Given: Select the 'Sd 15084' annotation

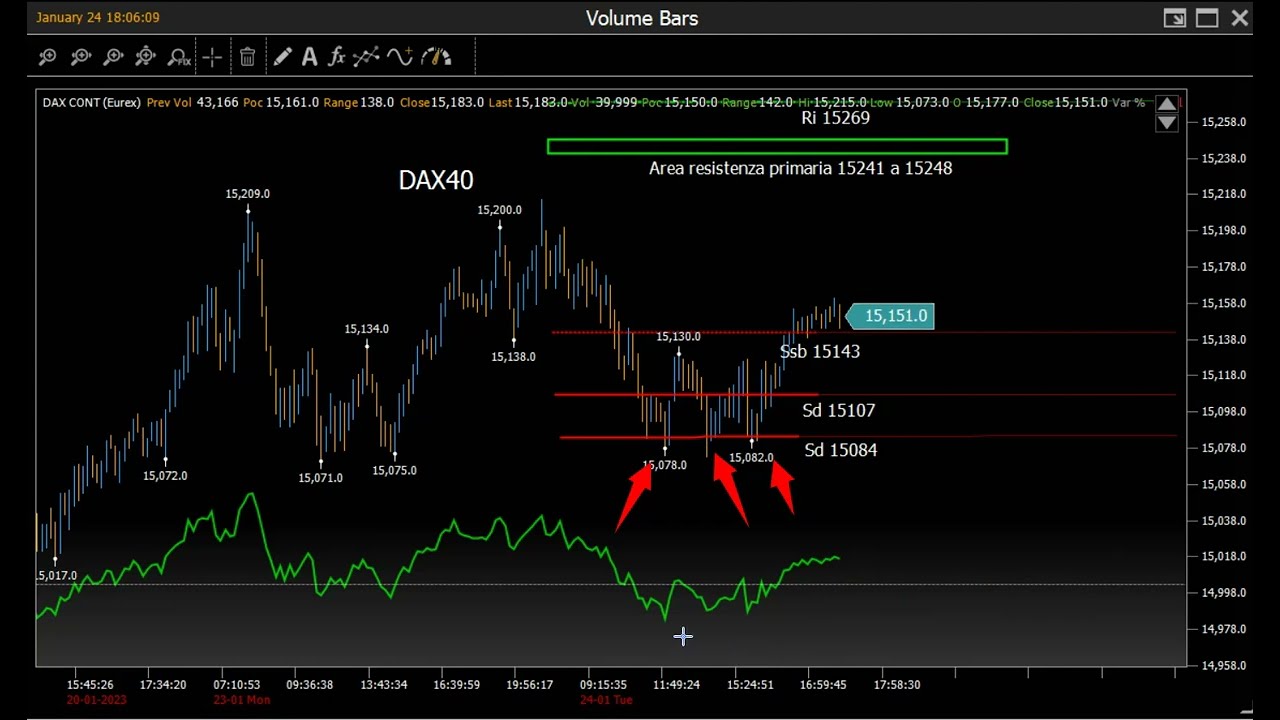Looking at the screenshot, I should point(840,450).
